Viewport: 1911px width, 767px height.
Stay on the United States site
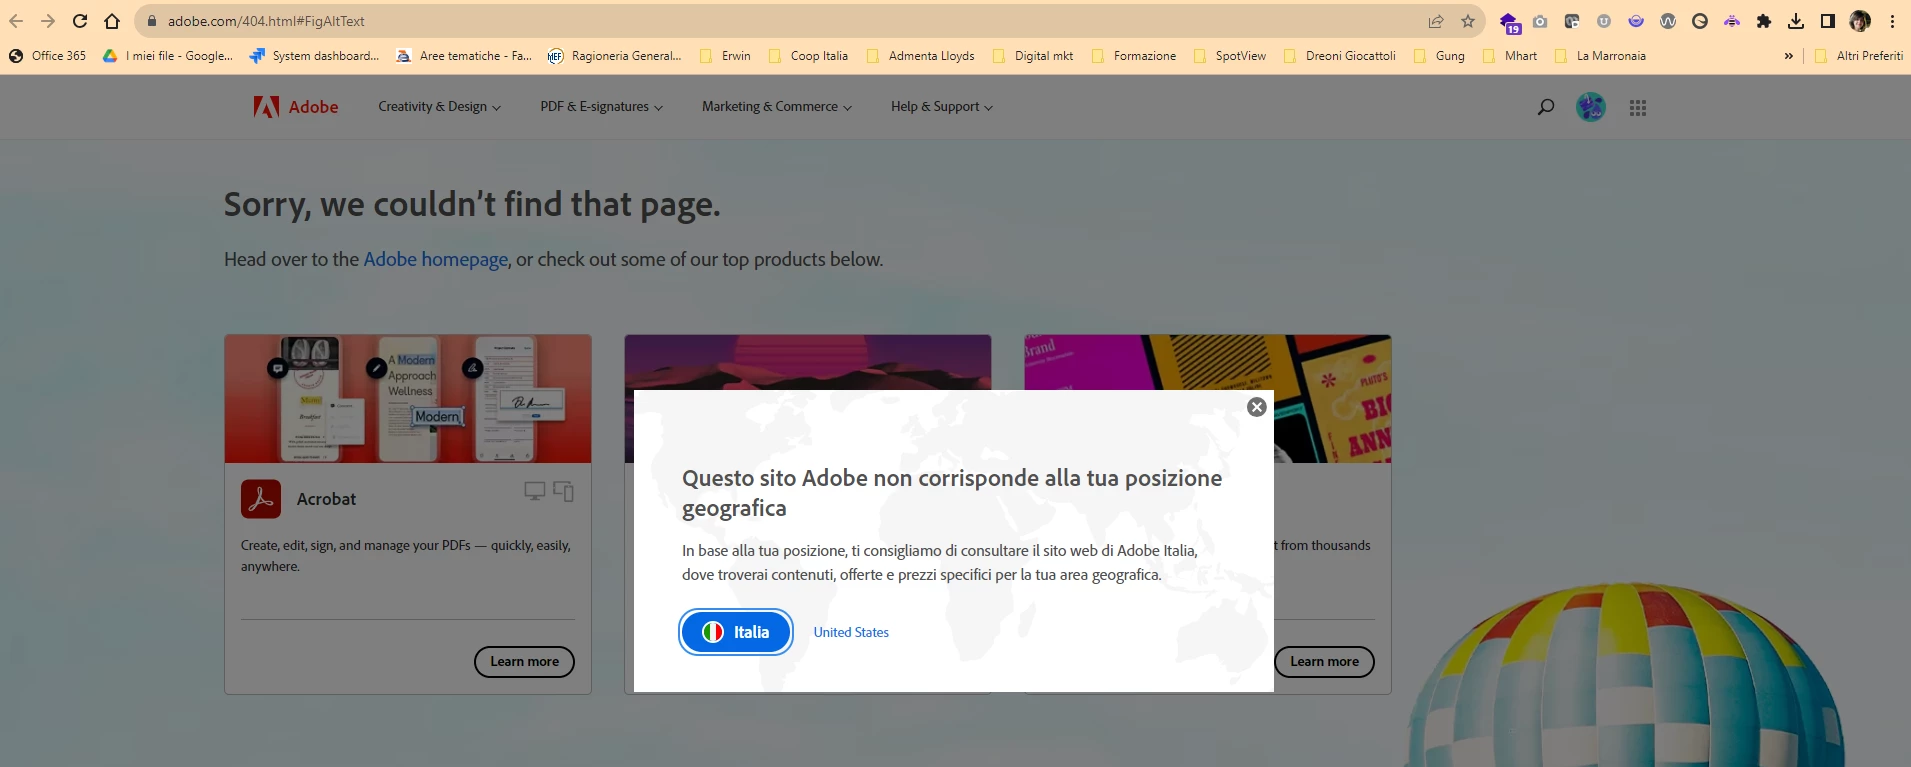pyautogui.click(x=851, y=633)
